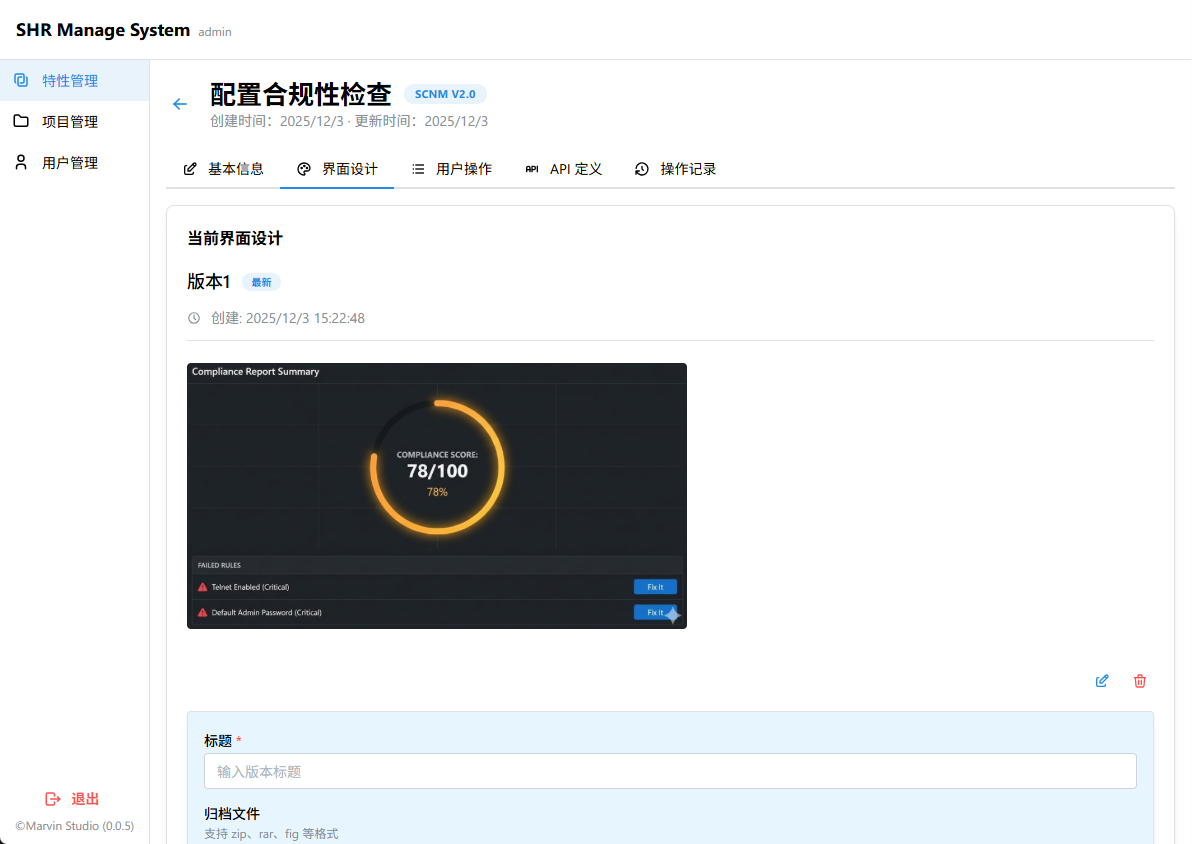Image resolution: width=1192 pixels, height=844 pixels.
Task: Click the 项目管理 folder icon
Action: (21, 122)
